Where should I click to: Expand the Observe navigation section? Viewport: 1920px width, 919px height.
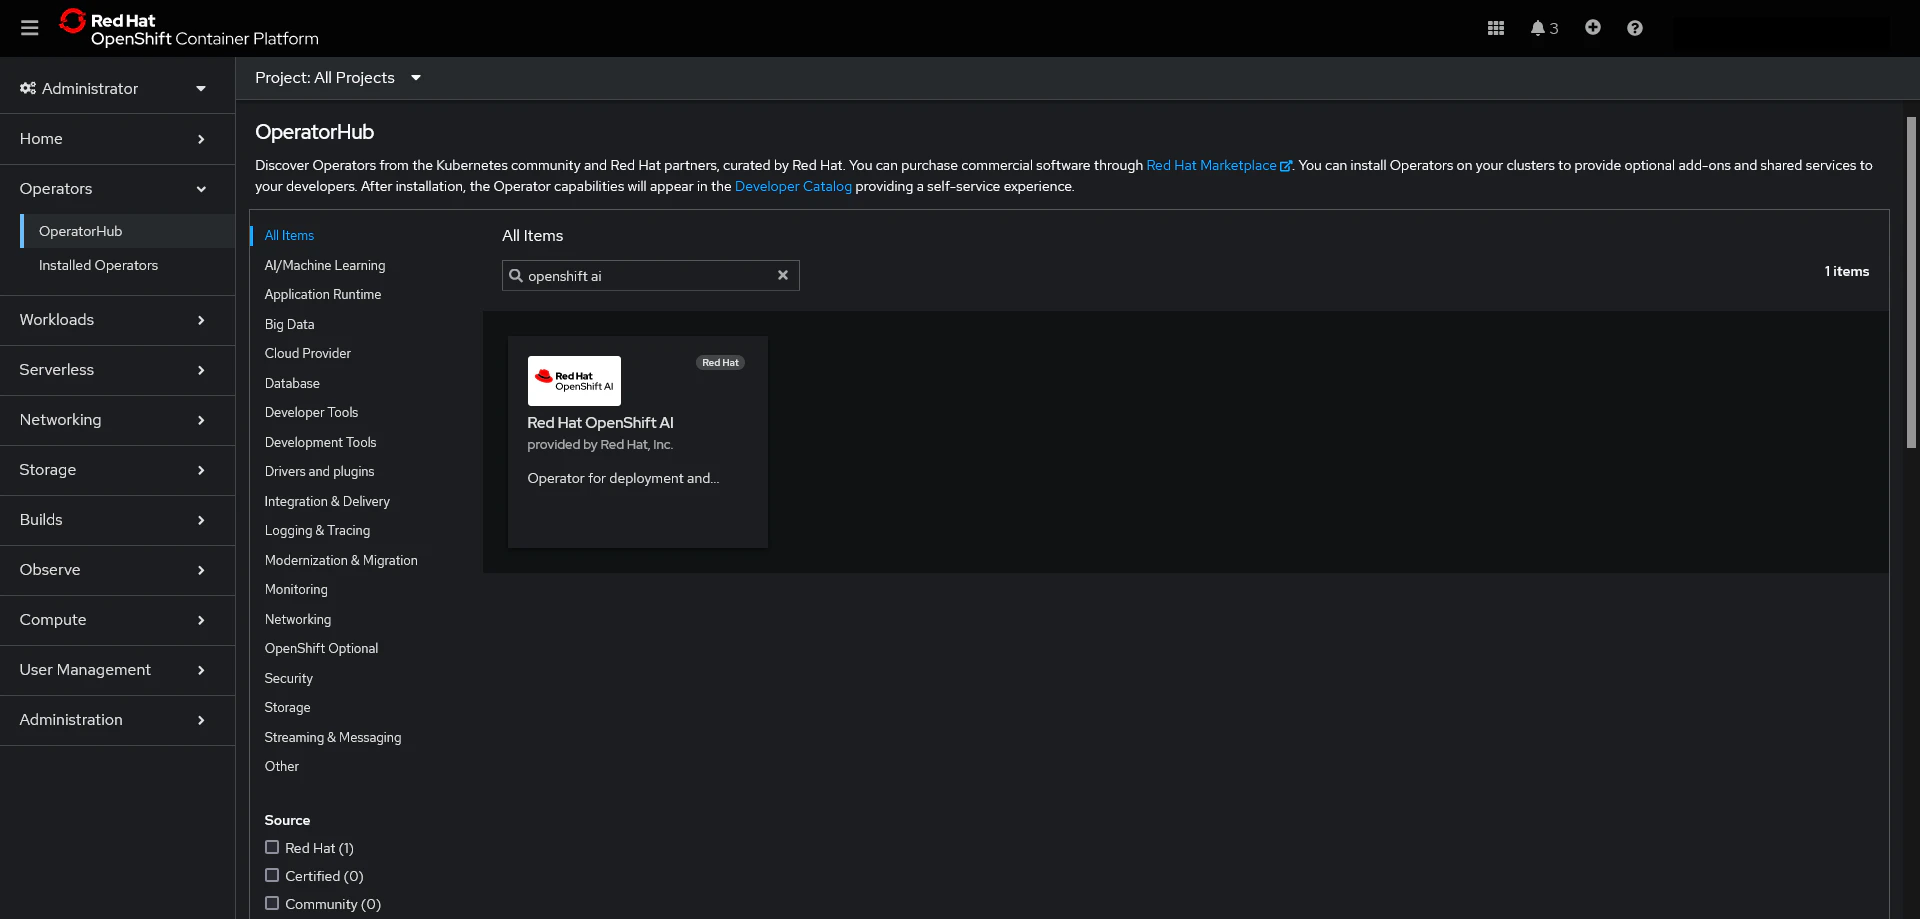click(x=117, y=570)
